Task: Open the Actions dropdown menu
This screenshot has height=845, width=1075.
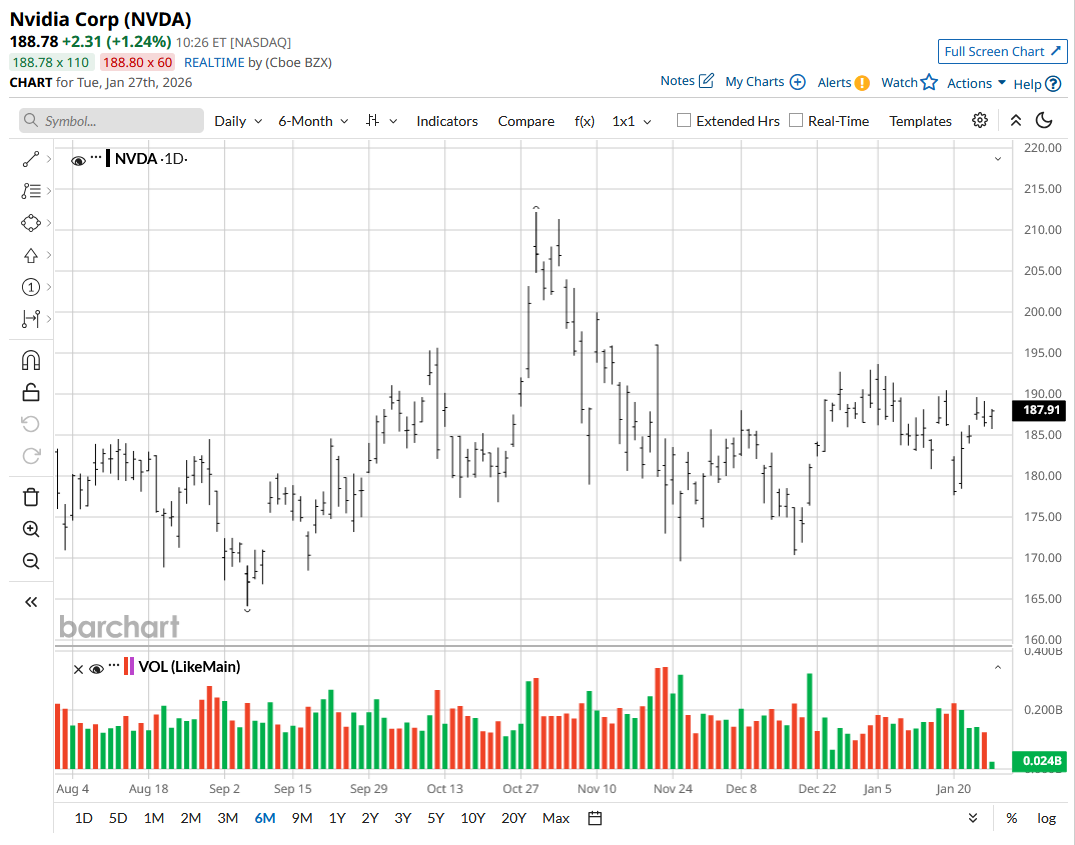Action: pos(976,83)
